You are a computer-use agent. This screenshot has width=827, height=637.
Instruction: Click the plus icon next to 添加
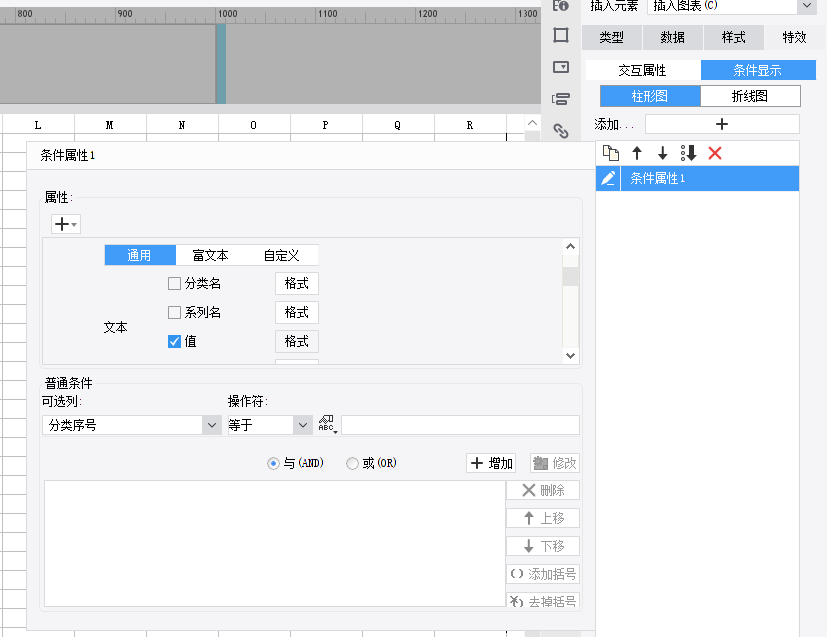(x=722, y=124)
